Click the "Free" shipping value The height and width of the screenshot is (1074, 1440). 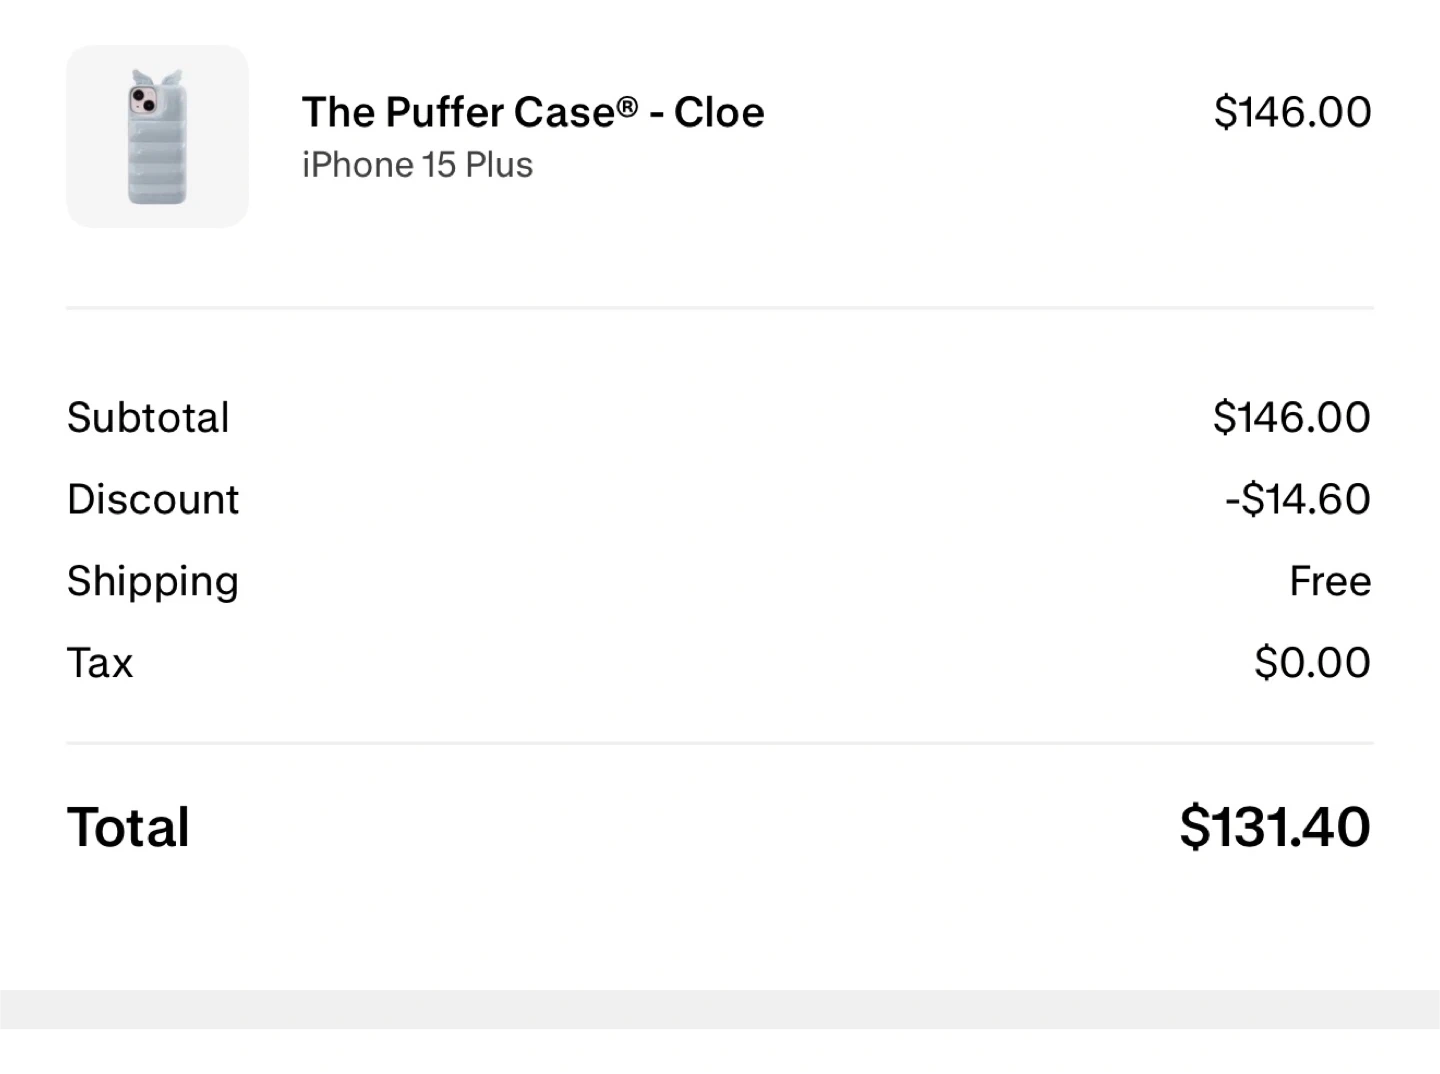pos(1330,581)
